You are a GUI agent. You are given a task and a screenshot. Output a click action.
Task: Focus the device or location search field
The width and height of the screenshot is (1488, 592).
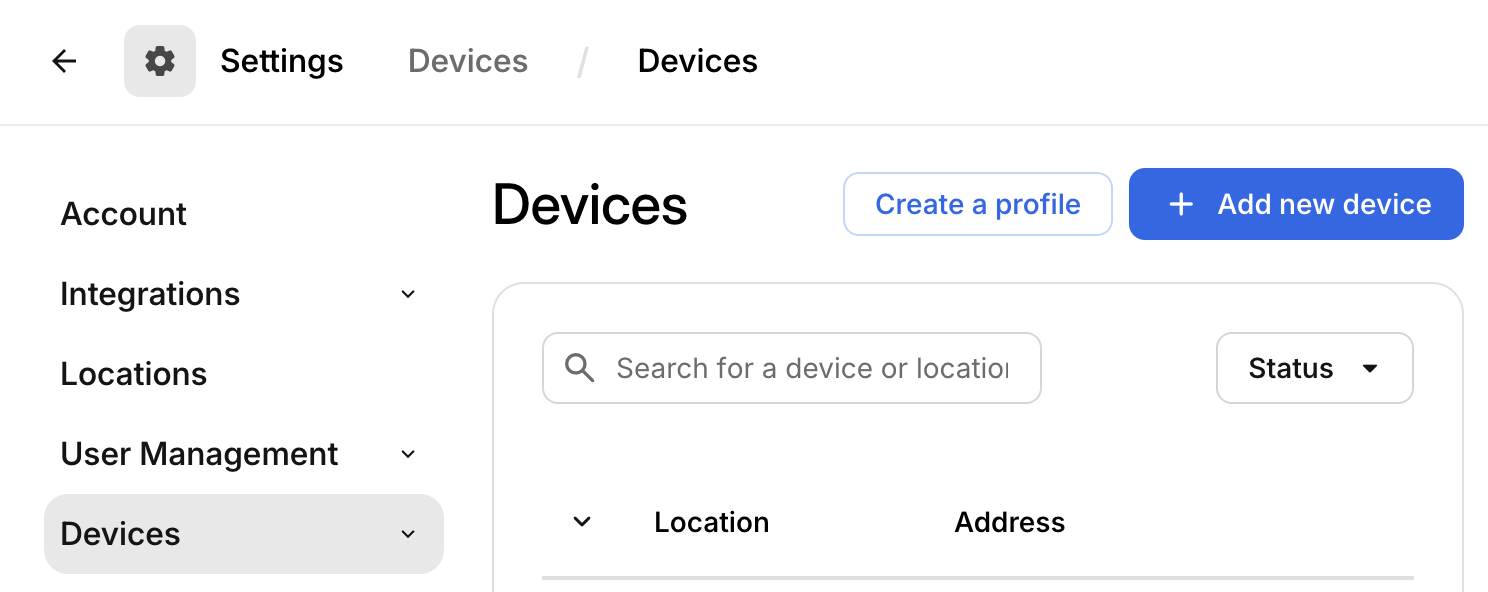[792, 368]
